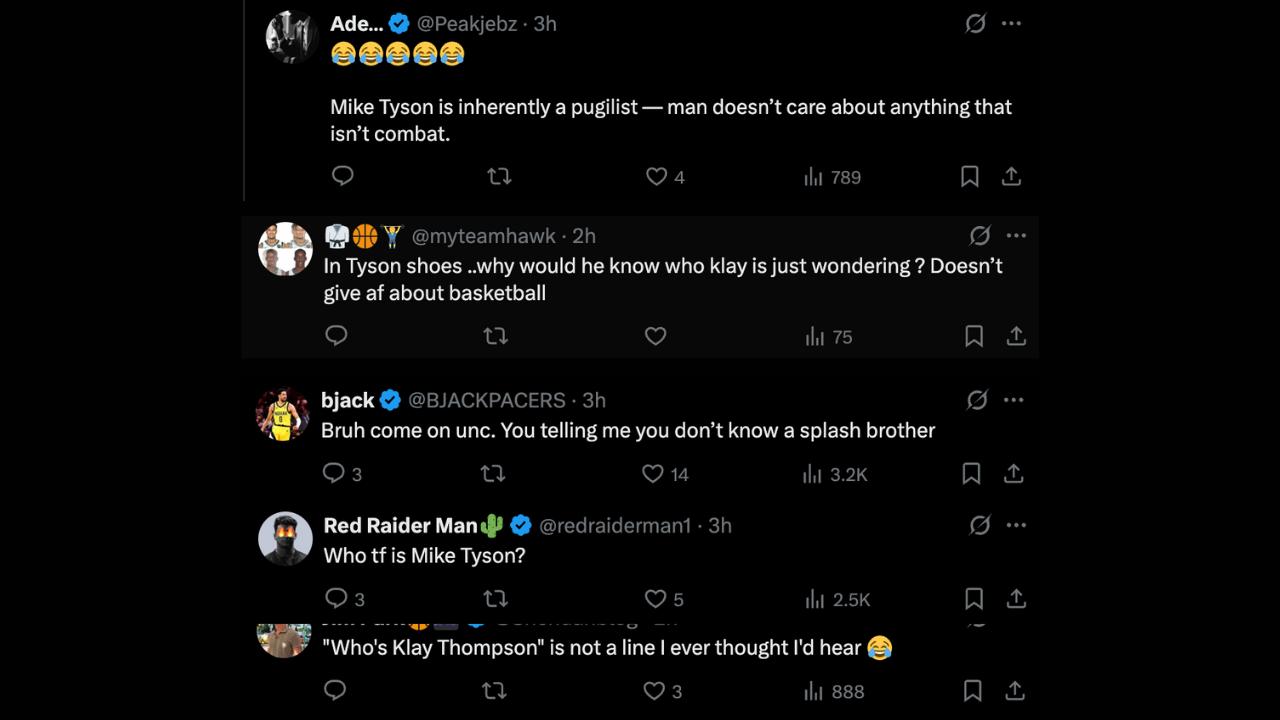Share @Peakjebz's pugilist tweet

click(x=1011, y=176)
